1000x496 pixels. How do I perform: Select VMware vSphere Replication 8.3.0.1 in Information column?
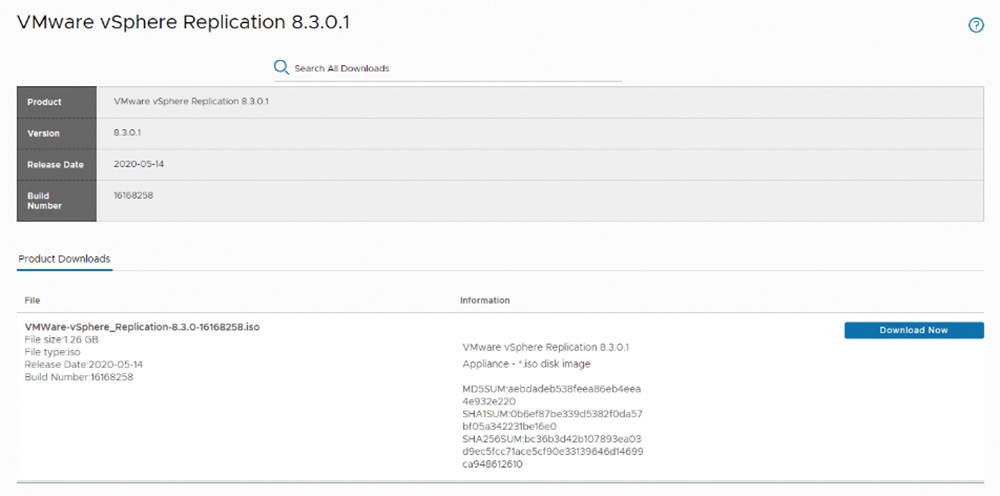click(x=546, y=347)
